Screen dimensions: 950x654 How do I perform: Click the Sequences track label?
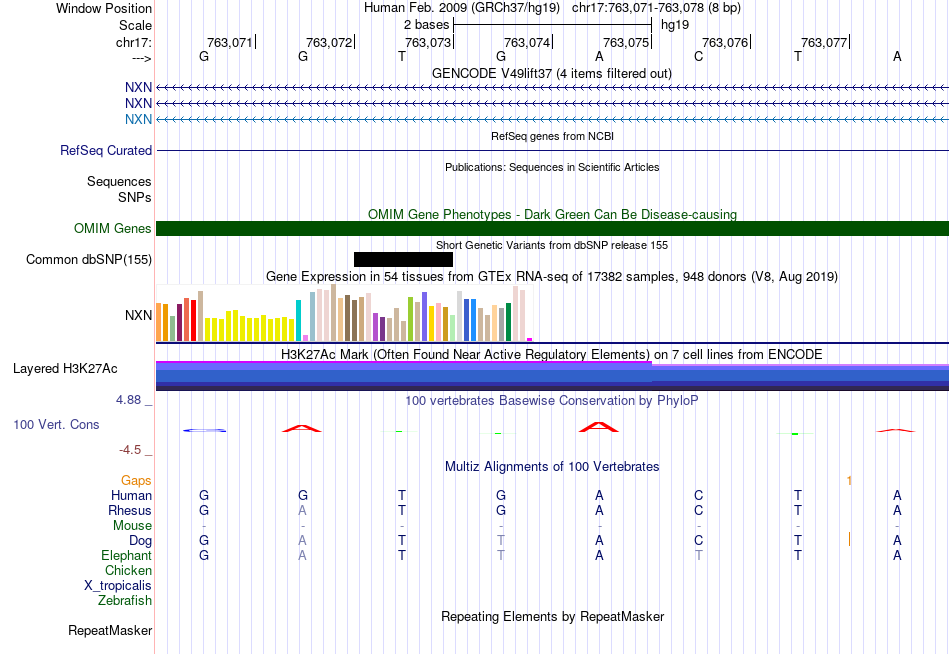click(119, 181)
